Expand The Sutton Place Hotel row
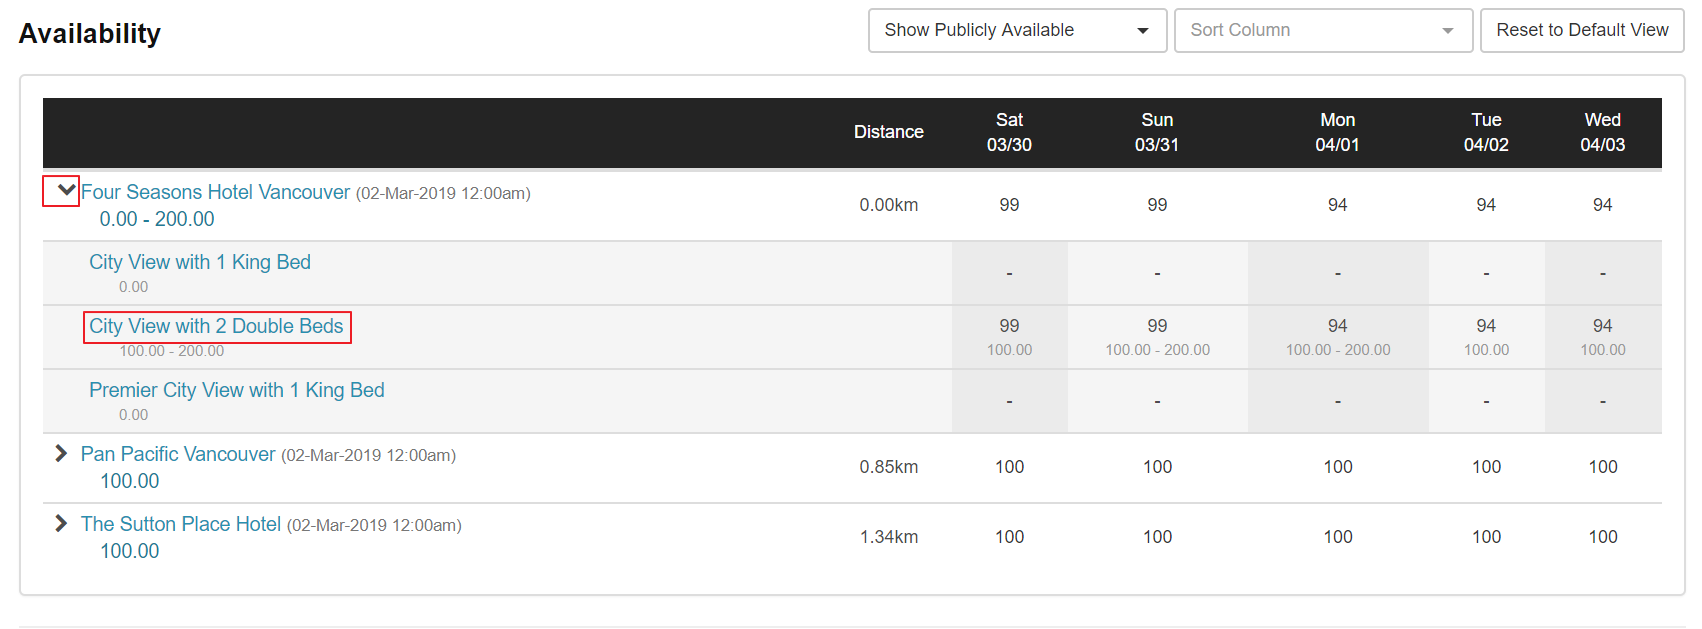The height and width of the screenshot is (629, 1702). pos(61,524)
